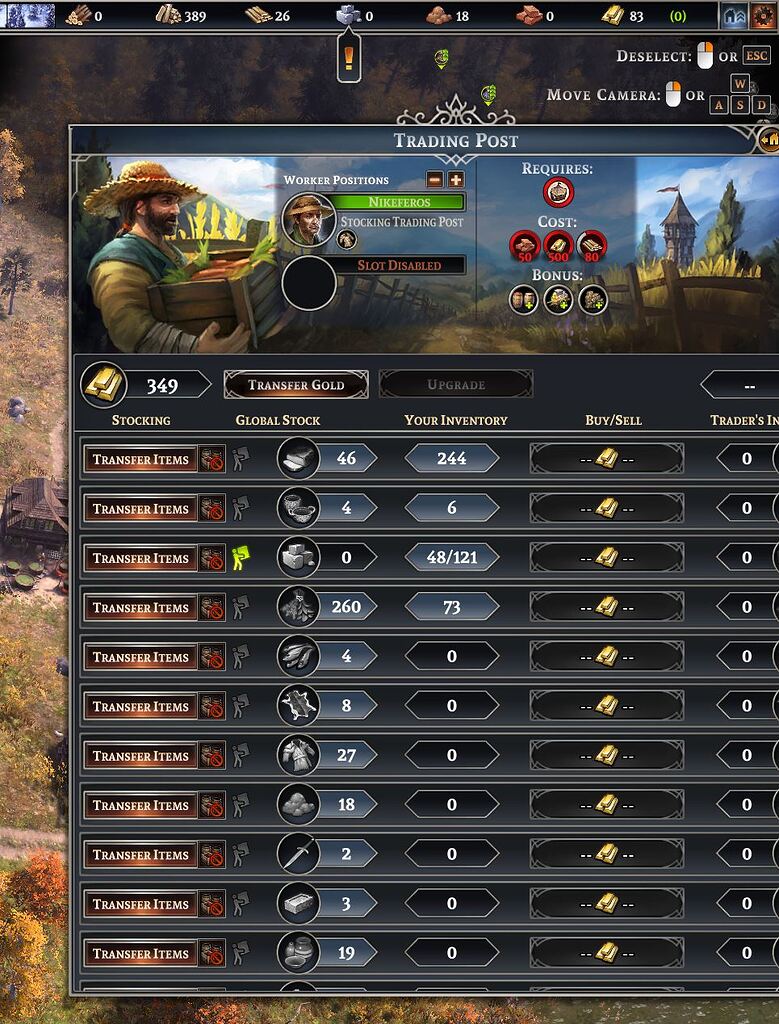The width and height of the screenshot is (779, 1024).
Task: Click the animal hide item icon
Action: [298, 705]
